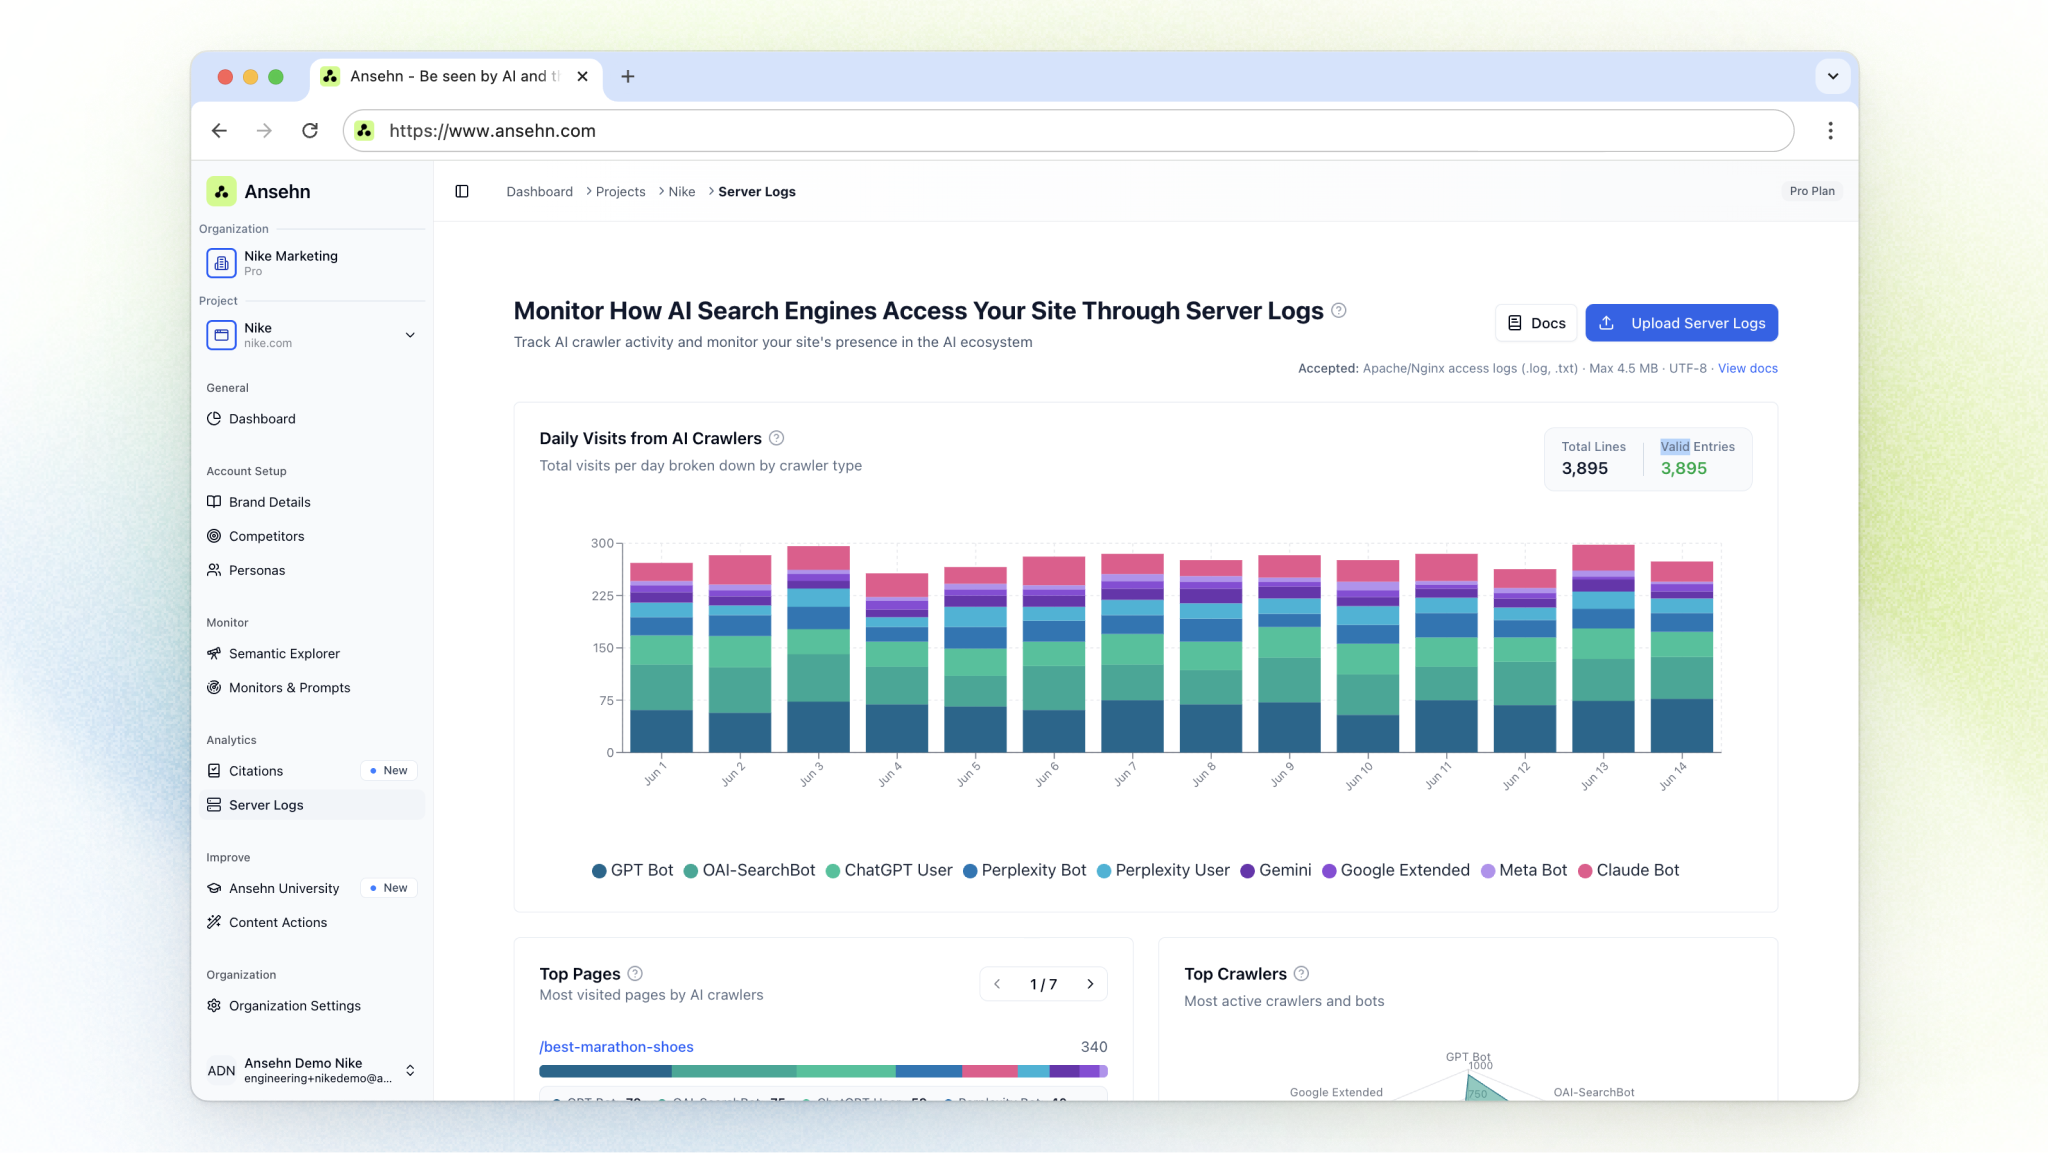Click Projects in the breadcrumb
2048x1153 pixels.
(x=620, y=191)
